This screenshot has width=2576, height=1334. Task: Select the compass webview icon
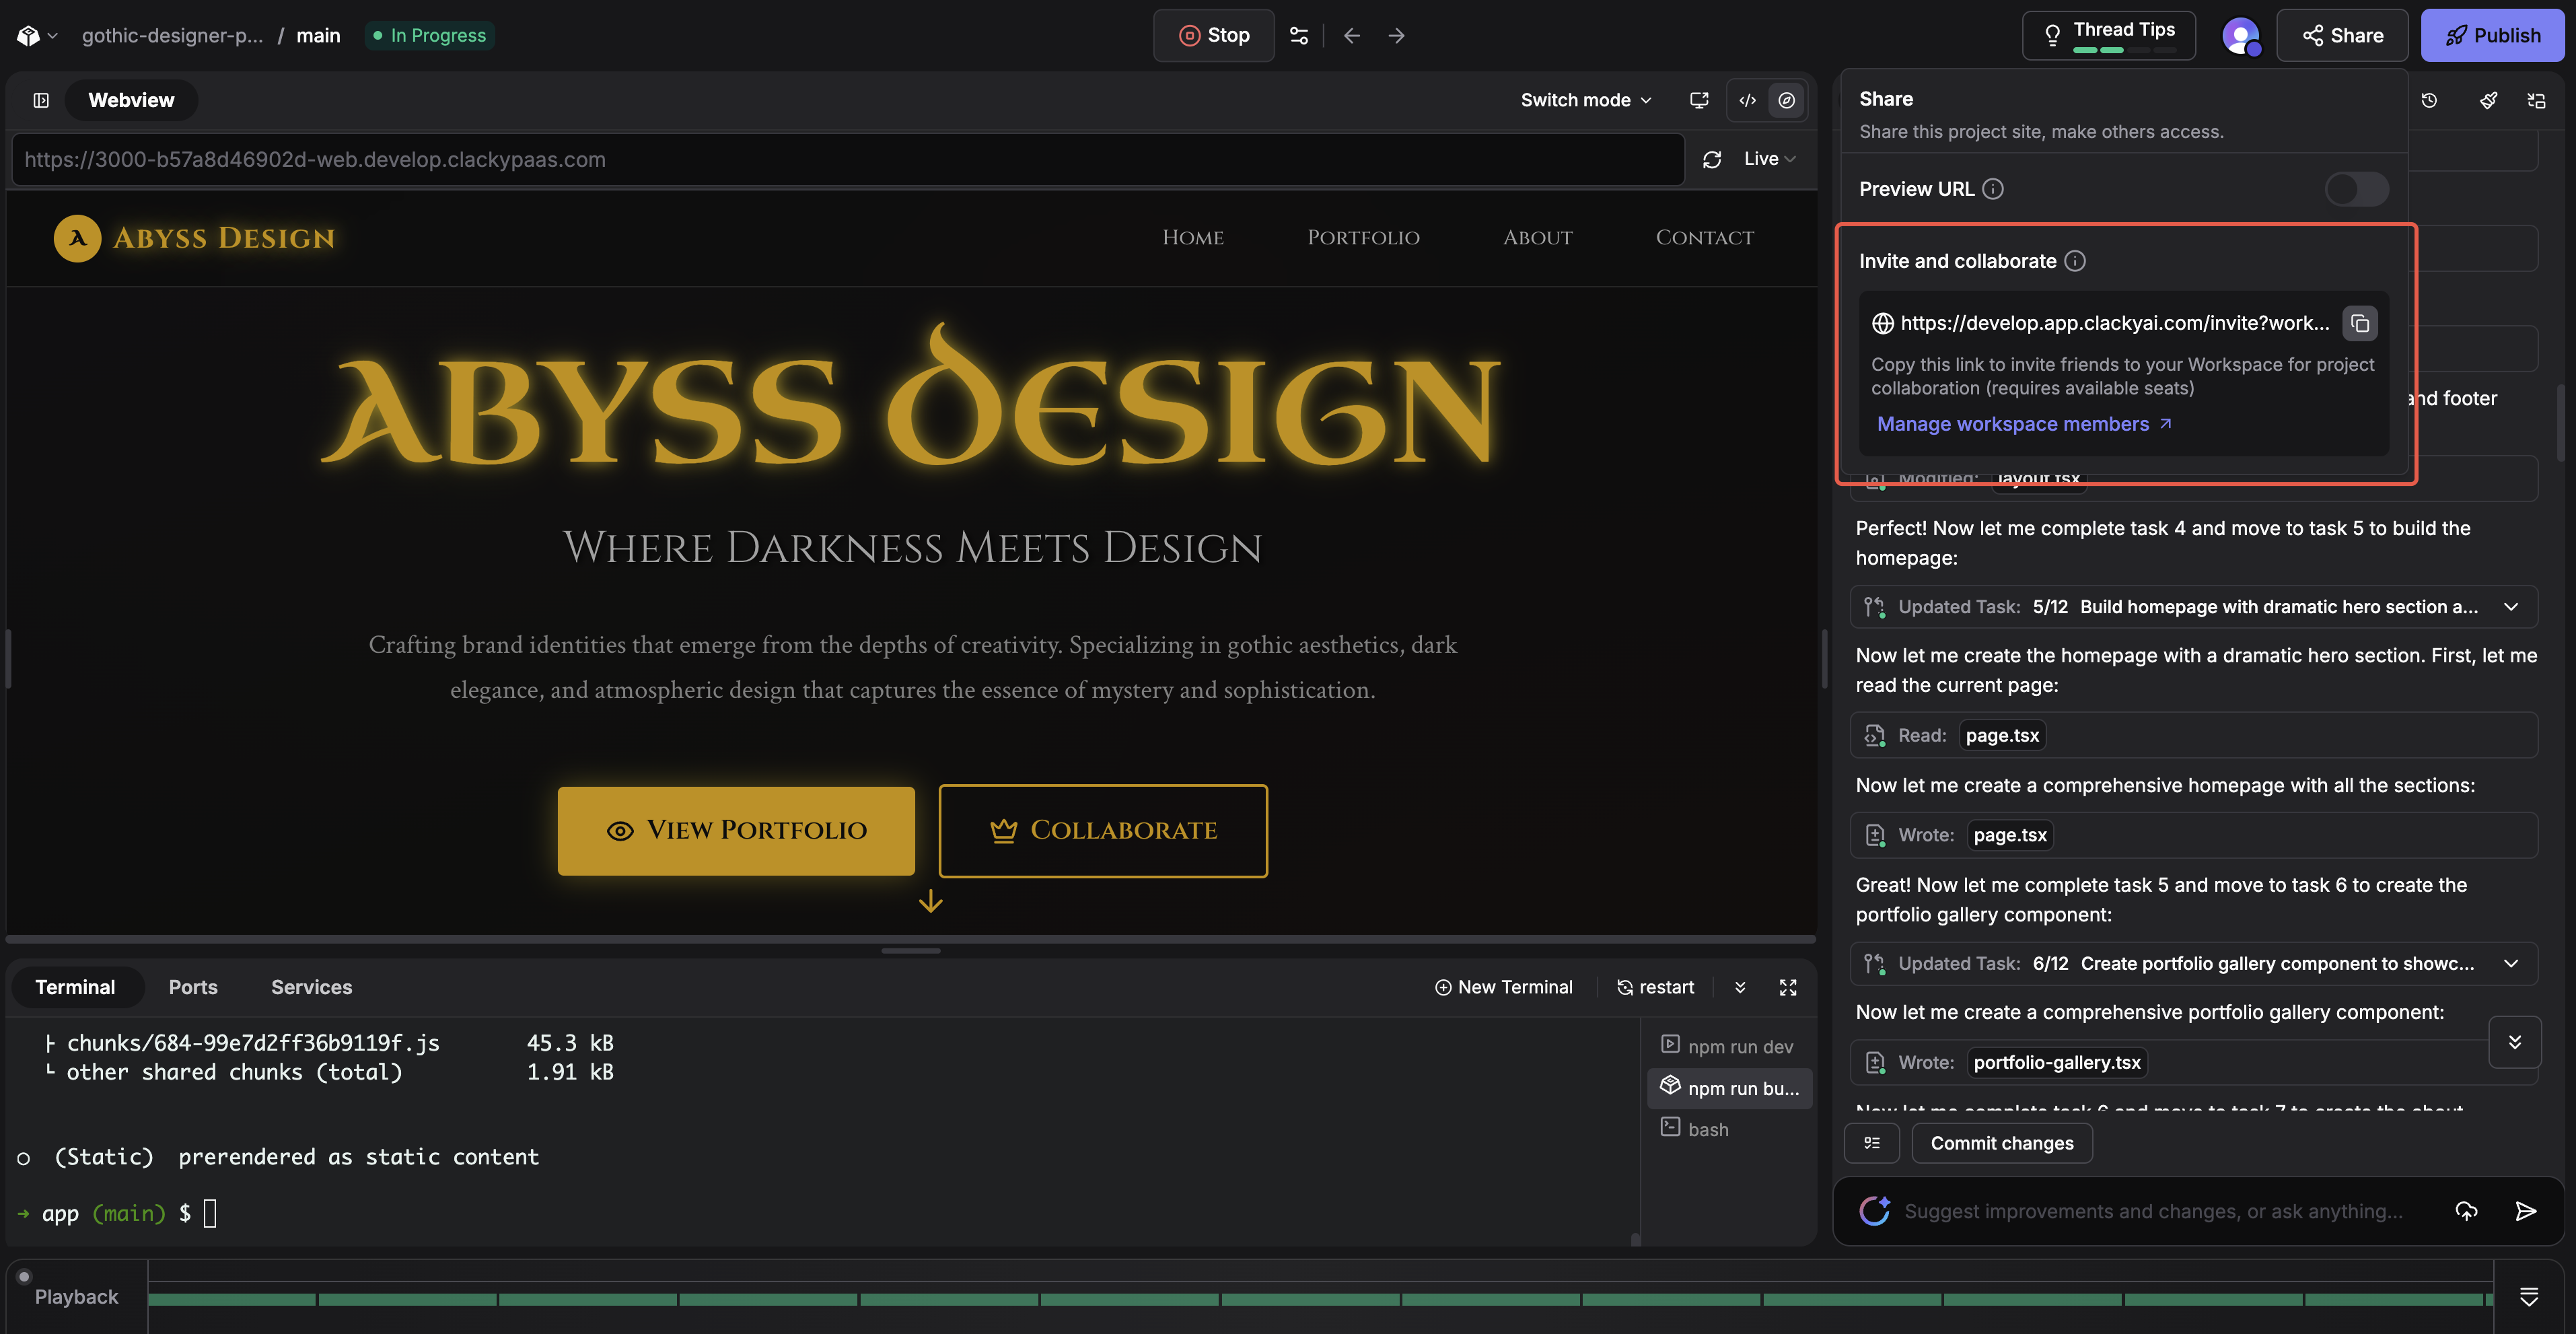click(1787, 100)
